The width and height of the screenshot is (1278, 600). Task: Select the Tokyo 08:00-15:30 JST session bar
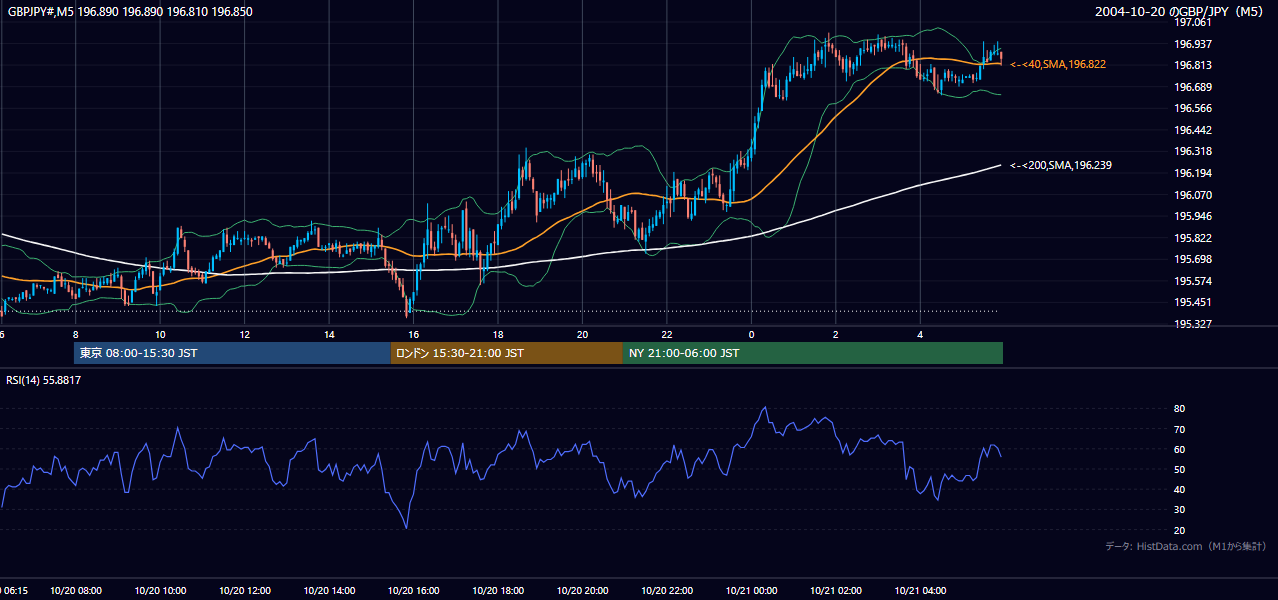click(x=232, y=353)
